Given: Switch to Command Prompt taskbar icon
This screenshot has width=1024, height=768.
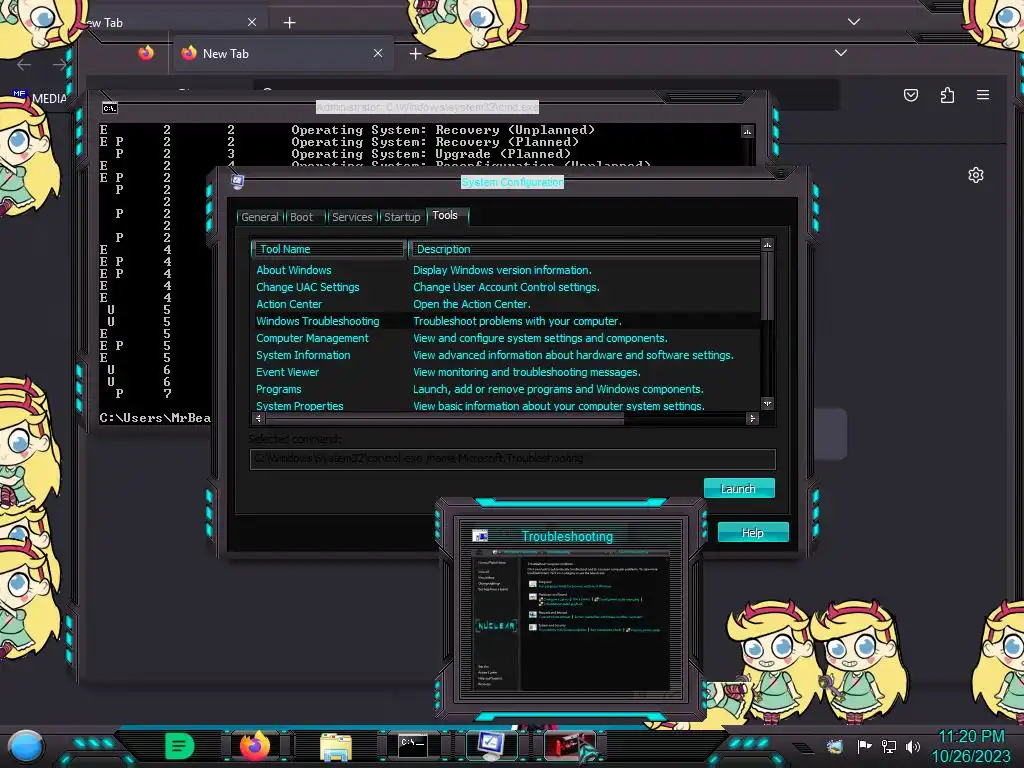Looking at the screenshot, I should pyautogui.click(x=413, y=746).
